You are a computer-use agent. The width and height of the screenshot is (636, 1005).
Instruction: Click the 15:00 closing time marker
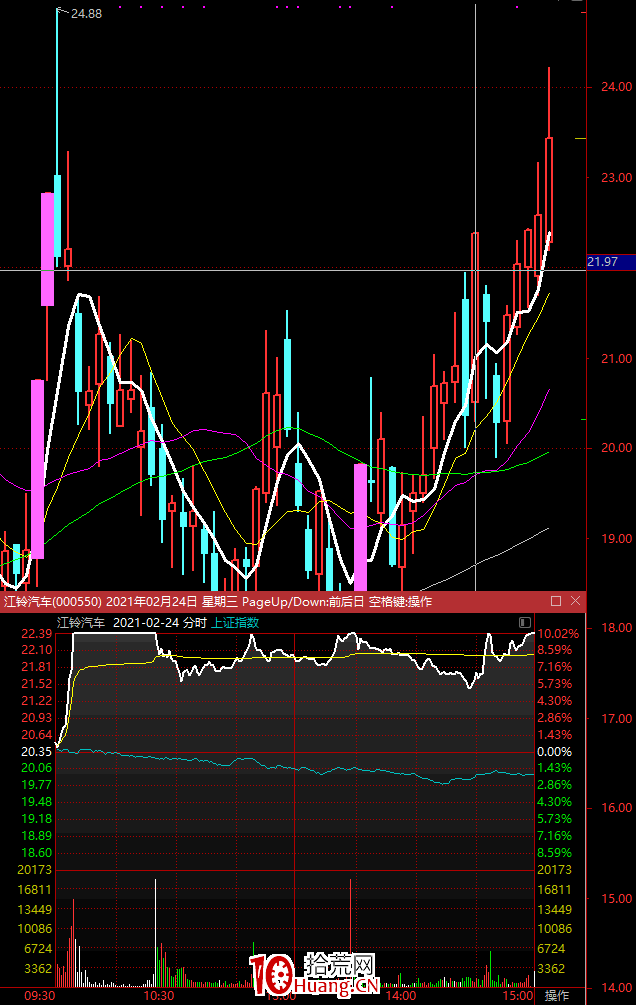pos(518,996)
